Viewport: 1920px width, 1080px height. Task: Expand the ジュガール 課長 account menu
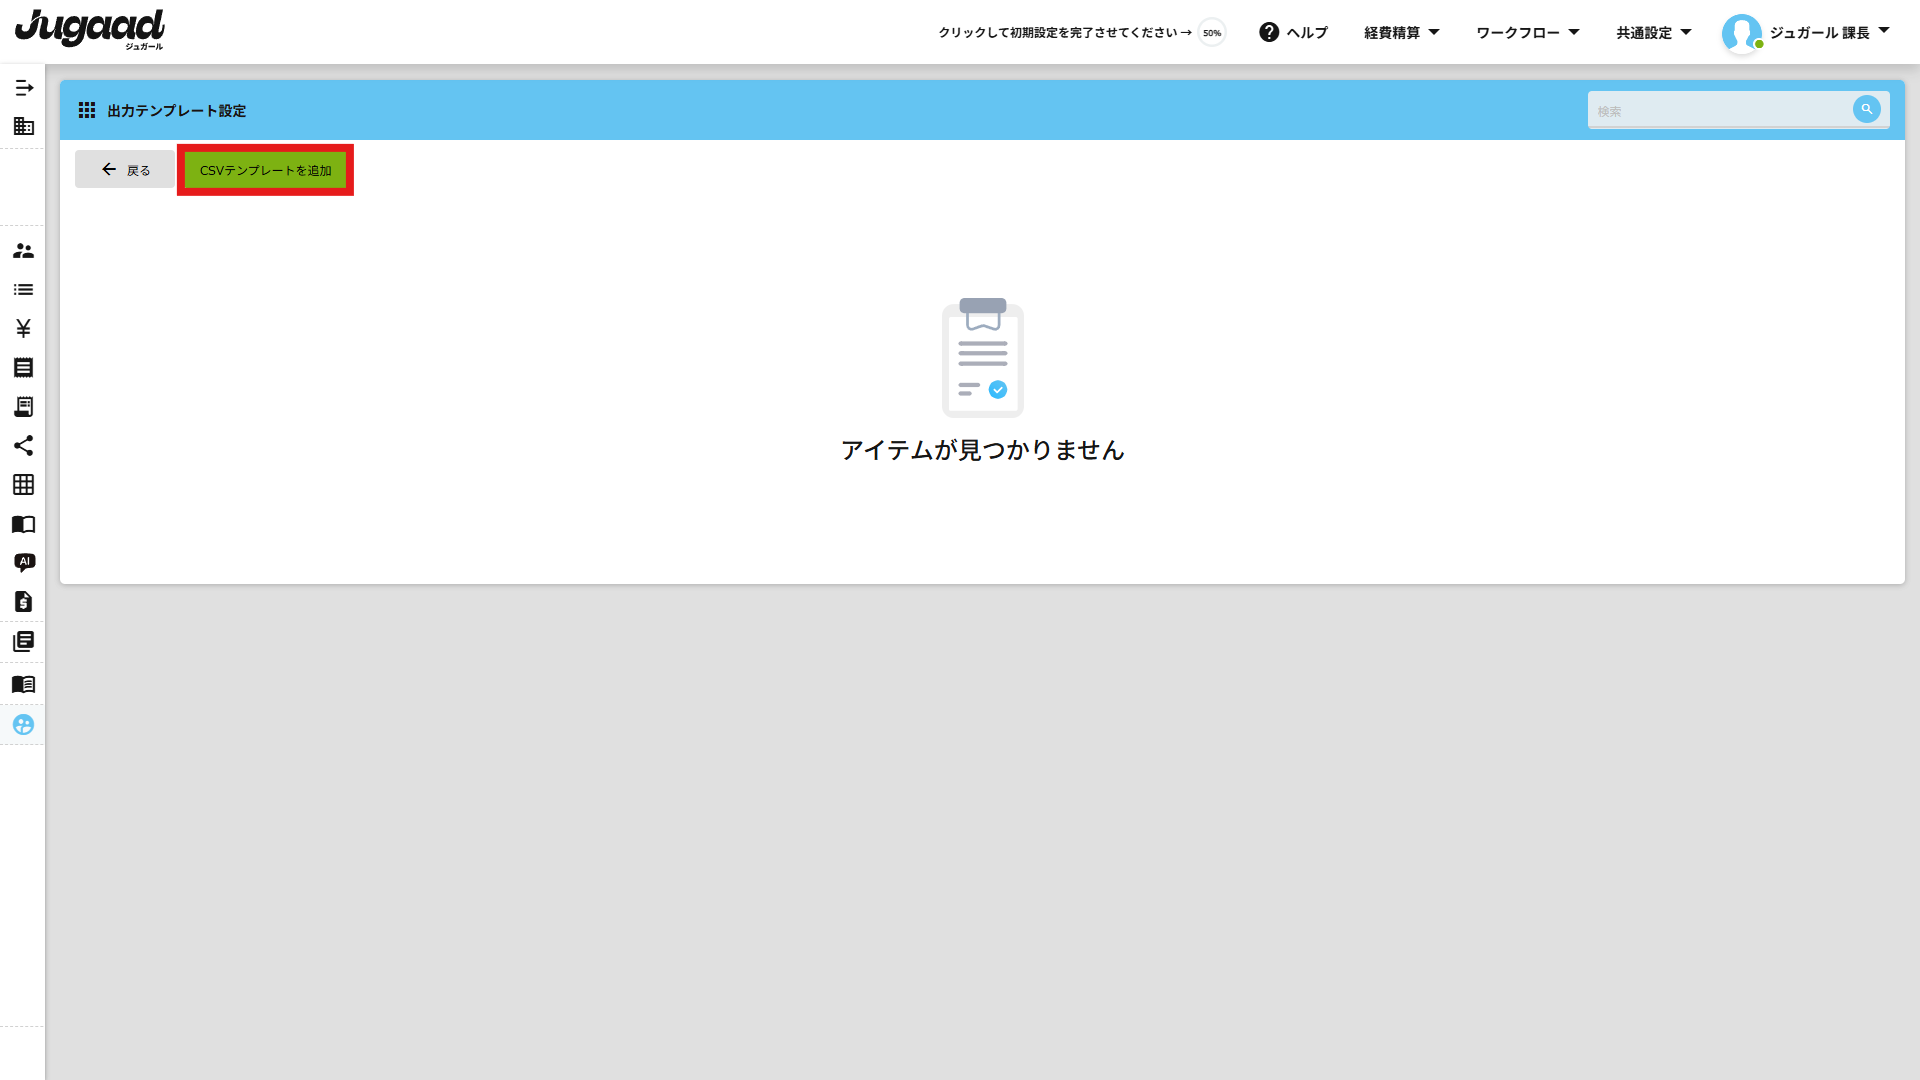point(1830,33)
